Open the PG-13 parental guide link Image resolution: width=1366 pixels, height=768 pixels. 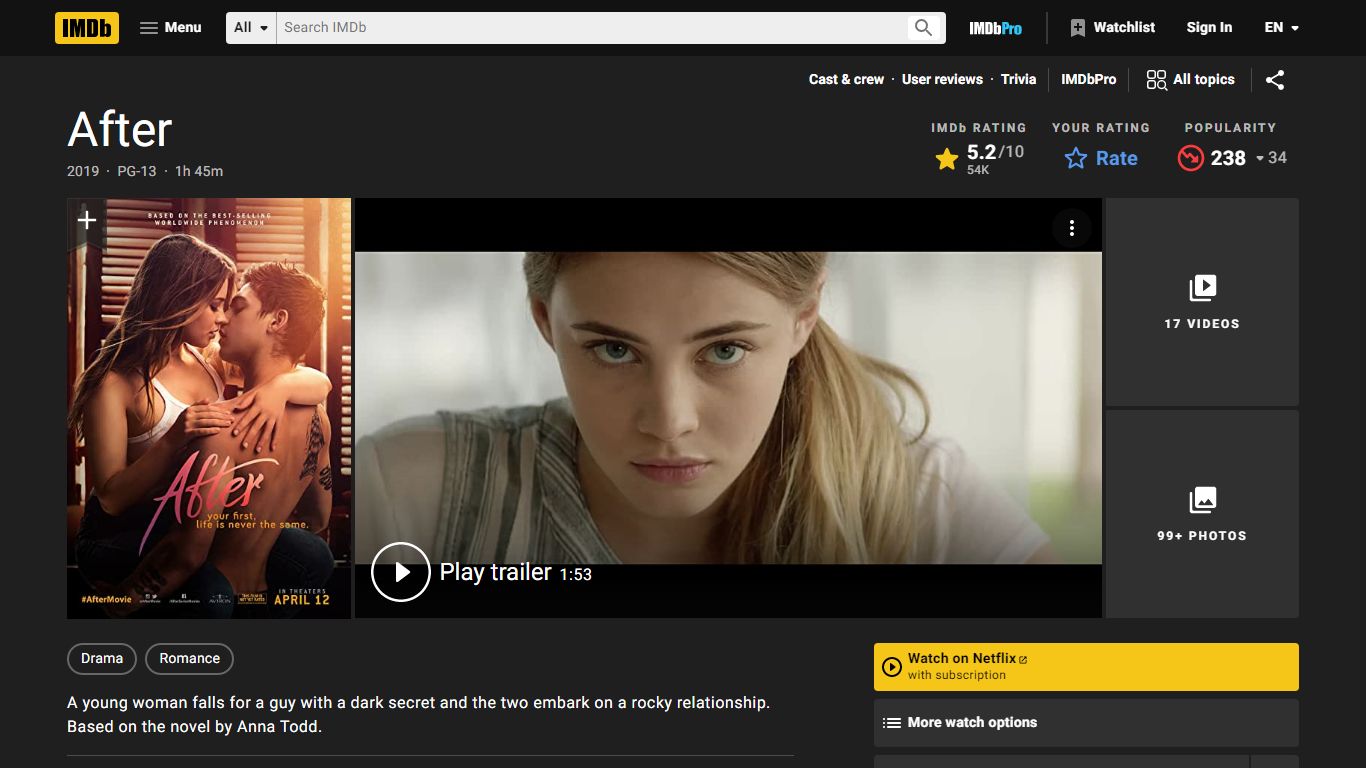pyautogui.click(x=137, y=171)
